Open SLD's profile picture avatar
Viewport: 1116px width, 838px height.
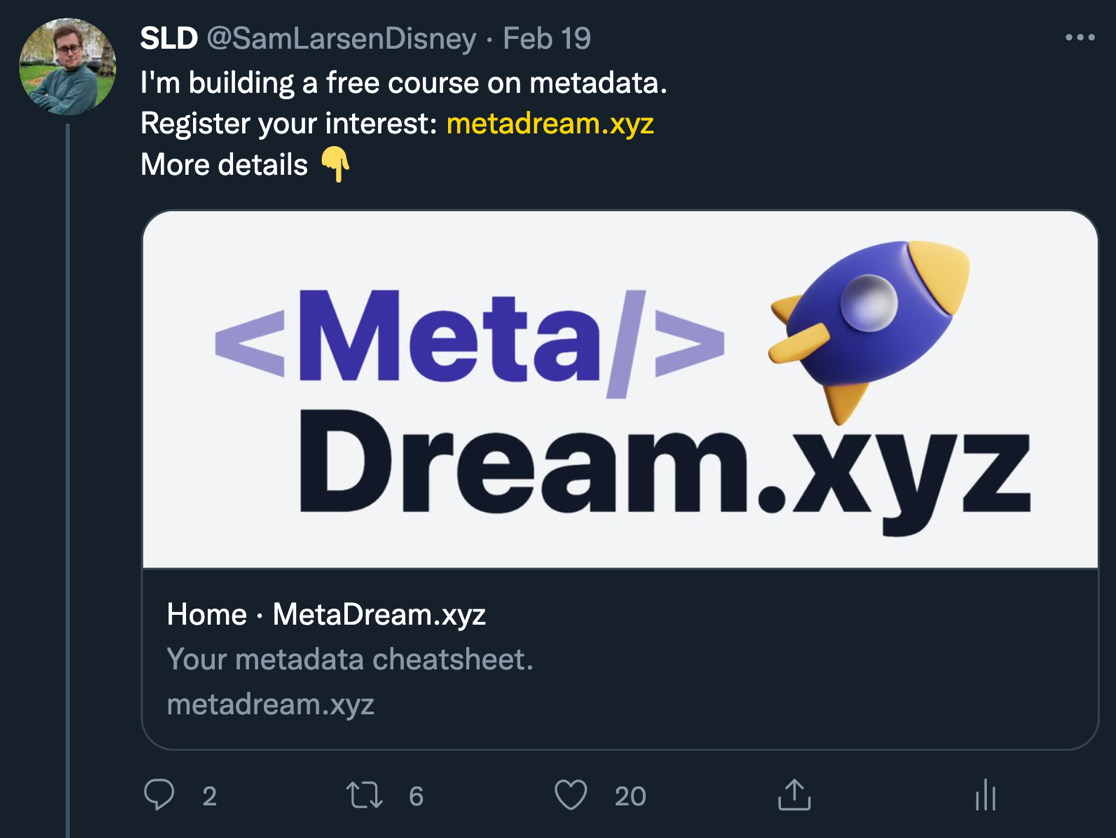(68, 67)
